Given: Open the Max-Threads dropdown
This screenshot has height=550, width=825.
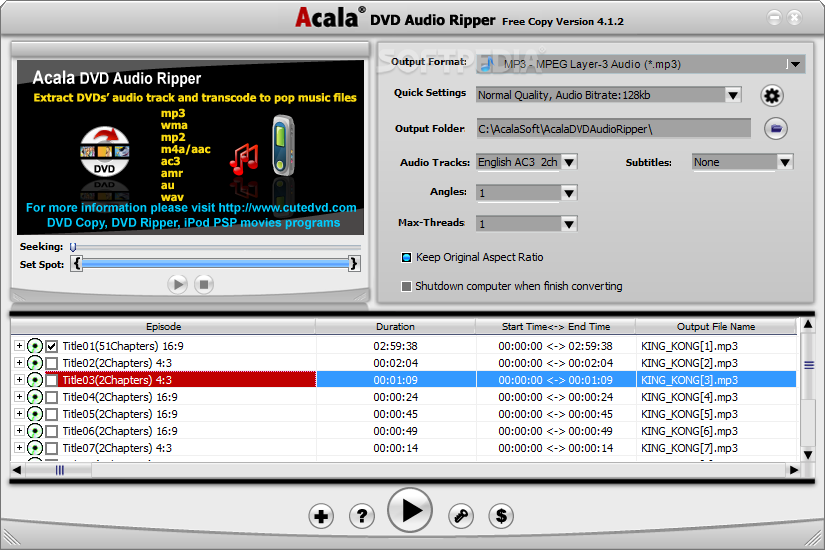Looking at the screenshot, I should coord(569,224).
